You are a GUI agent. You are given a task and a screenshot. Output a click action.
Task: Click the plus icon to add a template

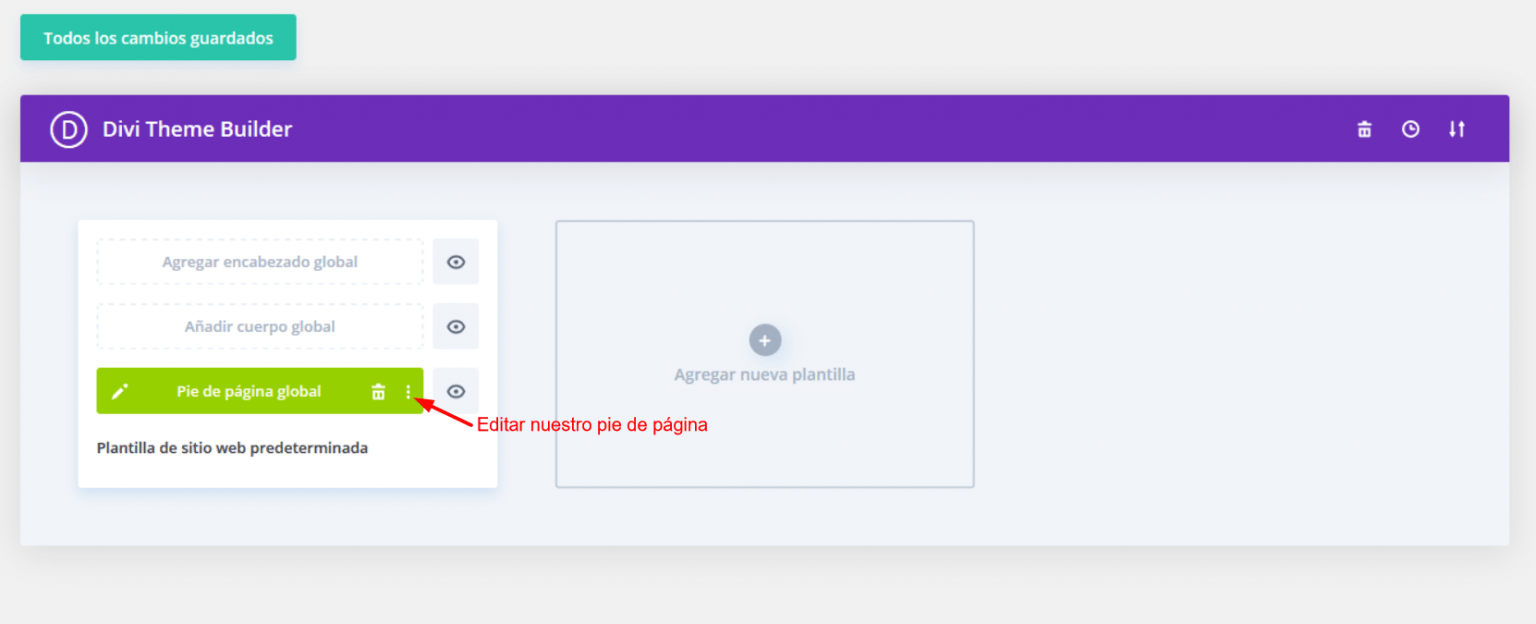(x=765, y=340)
